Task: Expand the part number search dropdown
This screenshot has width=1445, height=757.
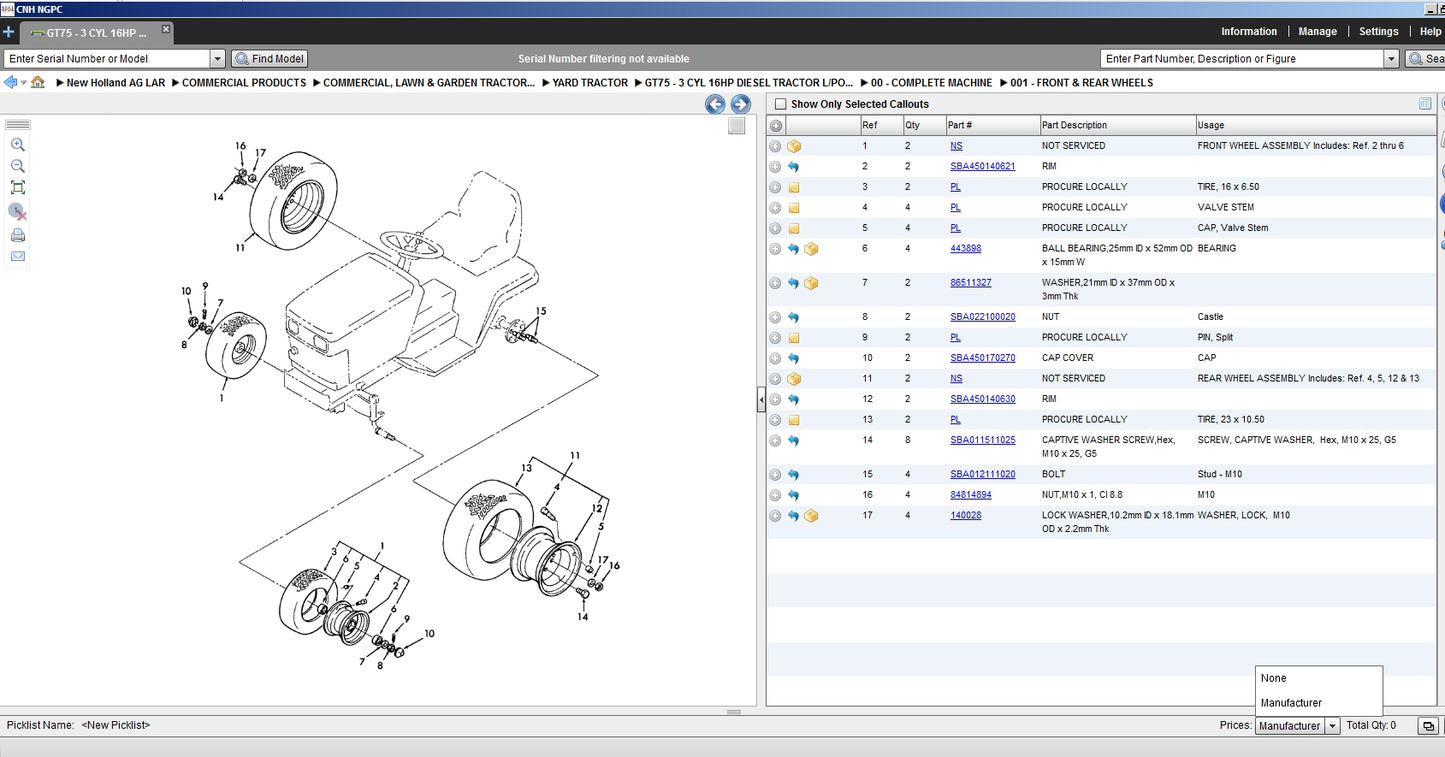Action: (1390, 59)
